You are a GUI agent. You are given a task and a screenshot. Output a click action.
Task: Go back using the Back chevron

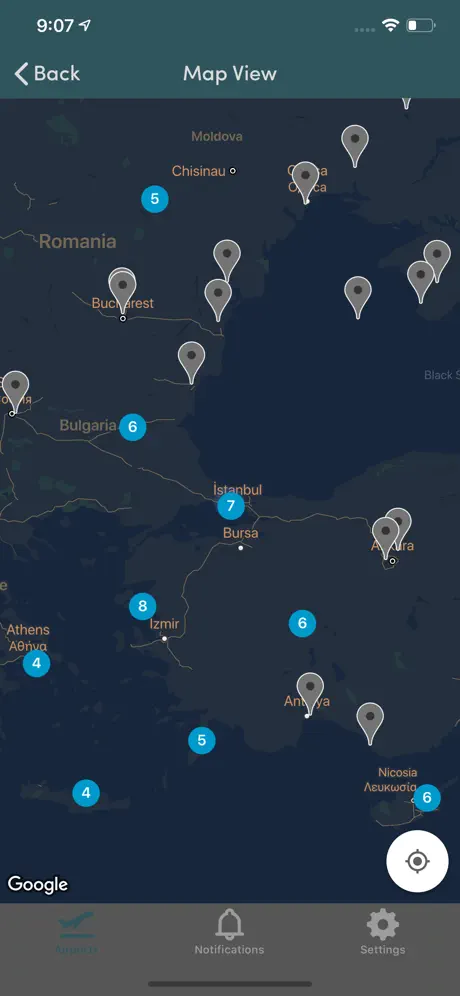[47, 74]
